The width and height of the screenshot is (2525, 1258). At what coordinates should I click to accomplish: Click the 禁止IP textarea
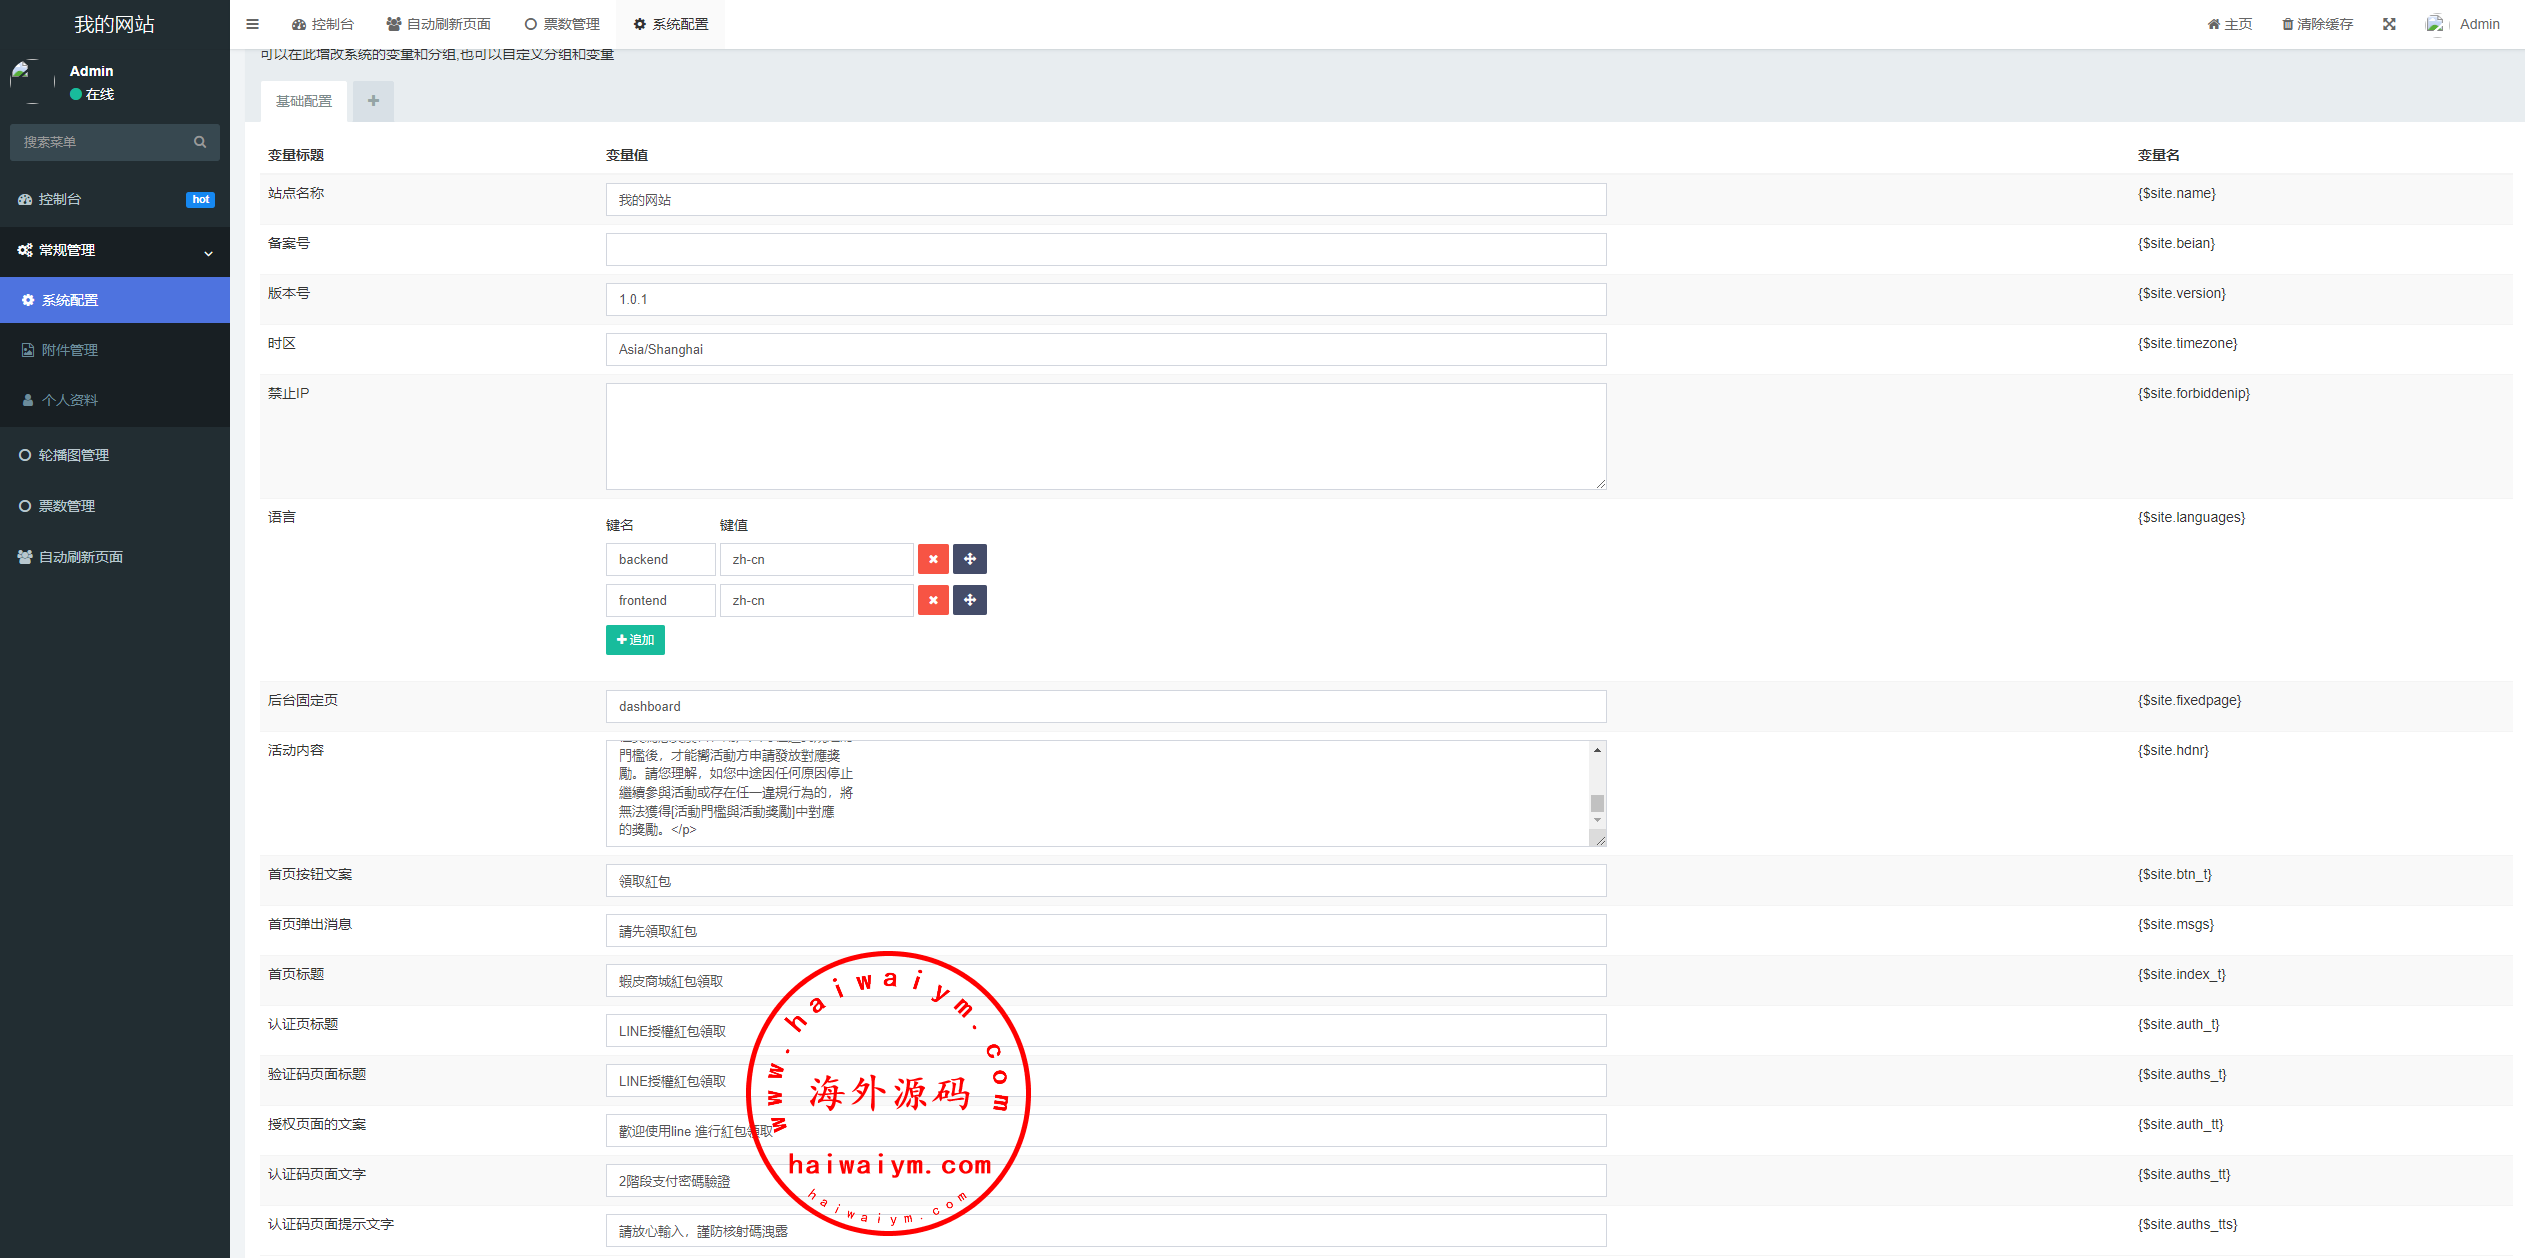(1105, 437)
